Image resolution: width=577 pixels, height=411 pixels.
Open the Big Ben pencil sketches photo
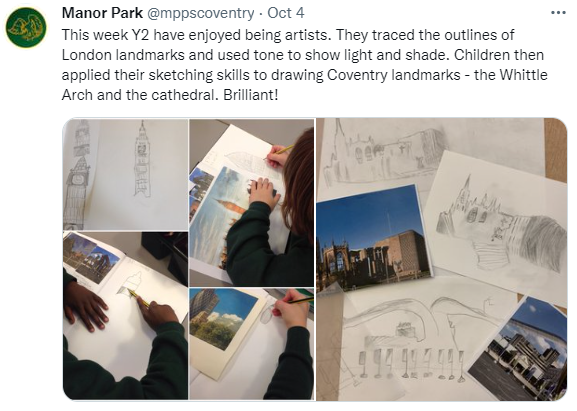pos(125,174)
